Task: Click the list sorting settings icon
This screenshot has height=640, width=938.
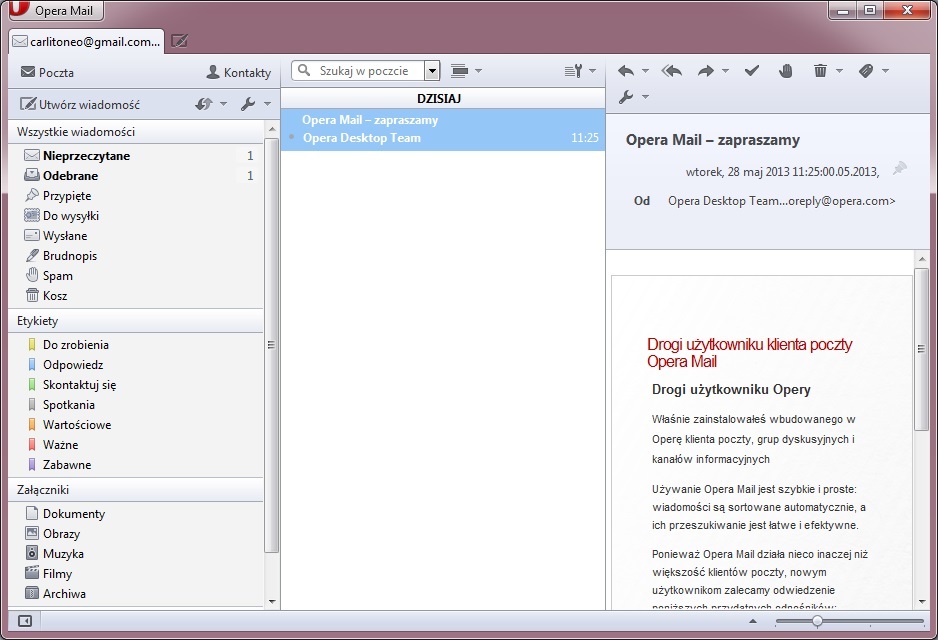Action: (574, 71)
